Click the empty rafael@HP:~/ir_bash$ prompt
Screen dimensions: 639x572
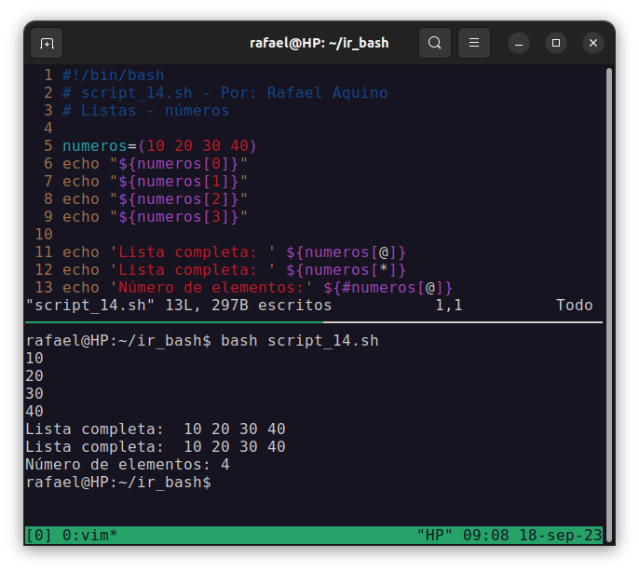pos(118,482)
